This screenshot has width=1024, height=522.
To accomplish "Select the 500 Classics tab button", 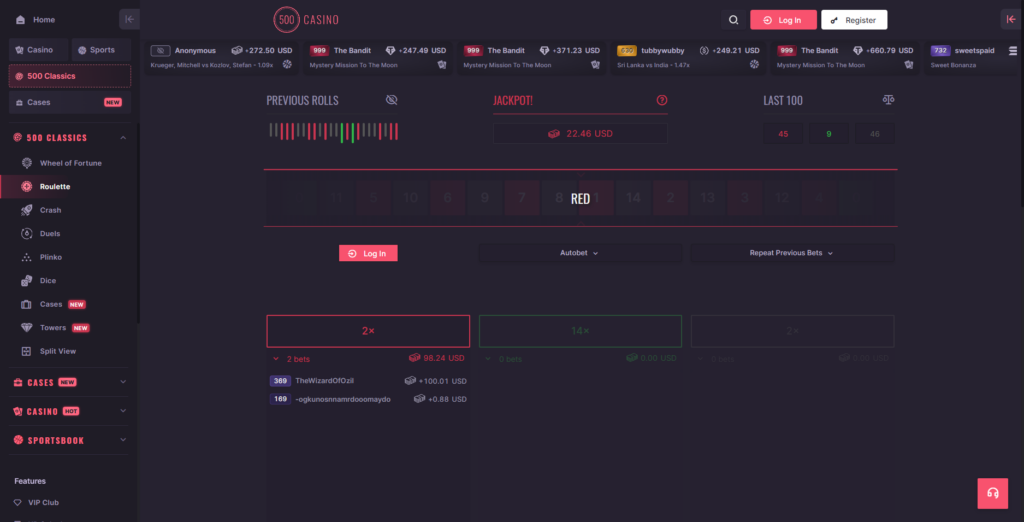I will pyautogui.click(x=70, y=76).
